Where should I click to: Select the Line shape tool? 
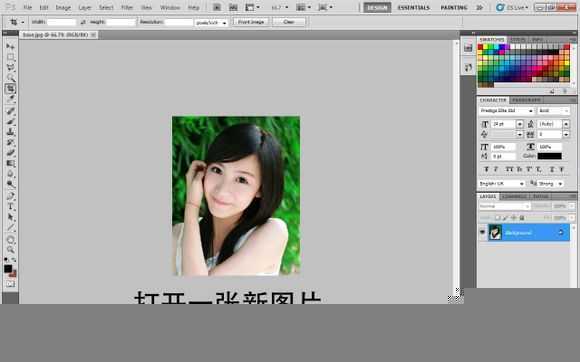tap(10, 227)
